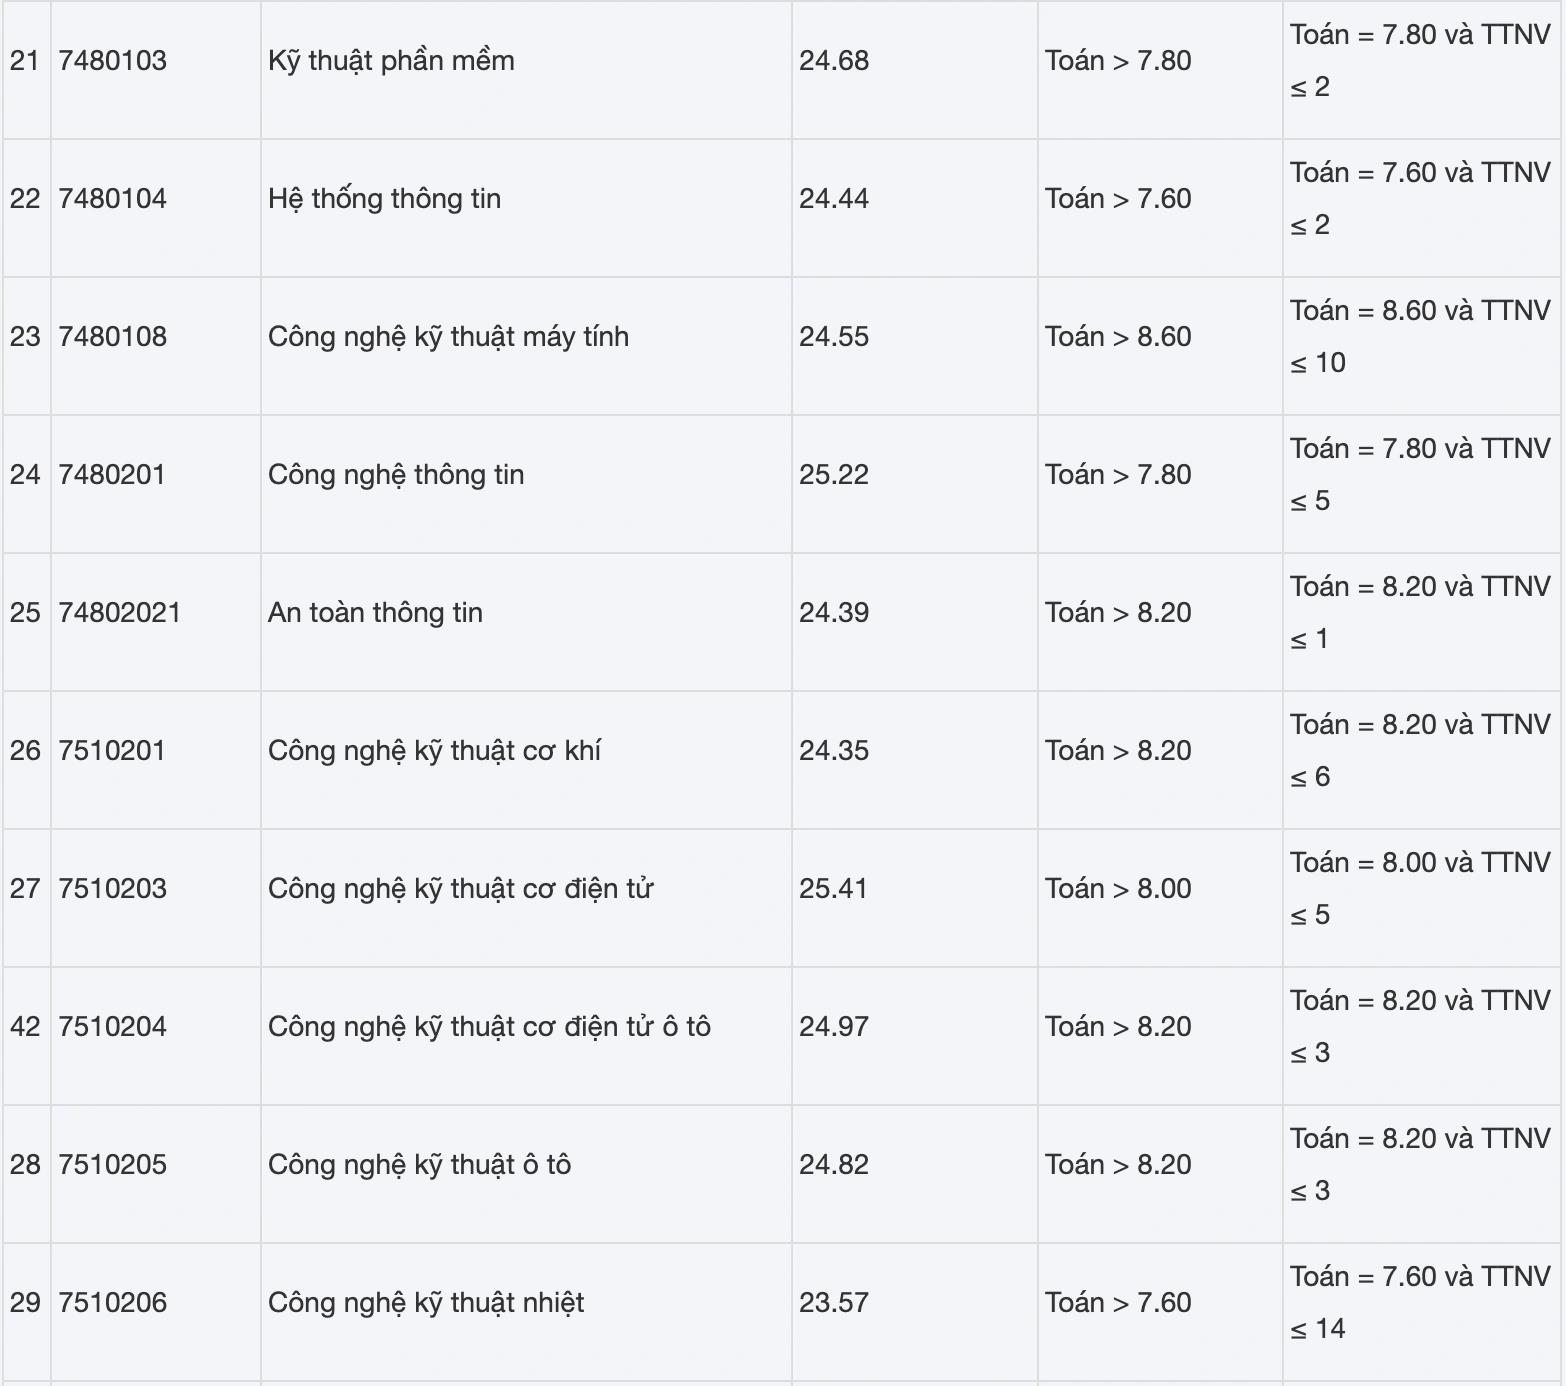Click 'Công nghệ kỹ thuật nhiệt' major name
The width and height of the screenshot is (1566, 1386).
tap(426, 1303)
